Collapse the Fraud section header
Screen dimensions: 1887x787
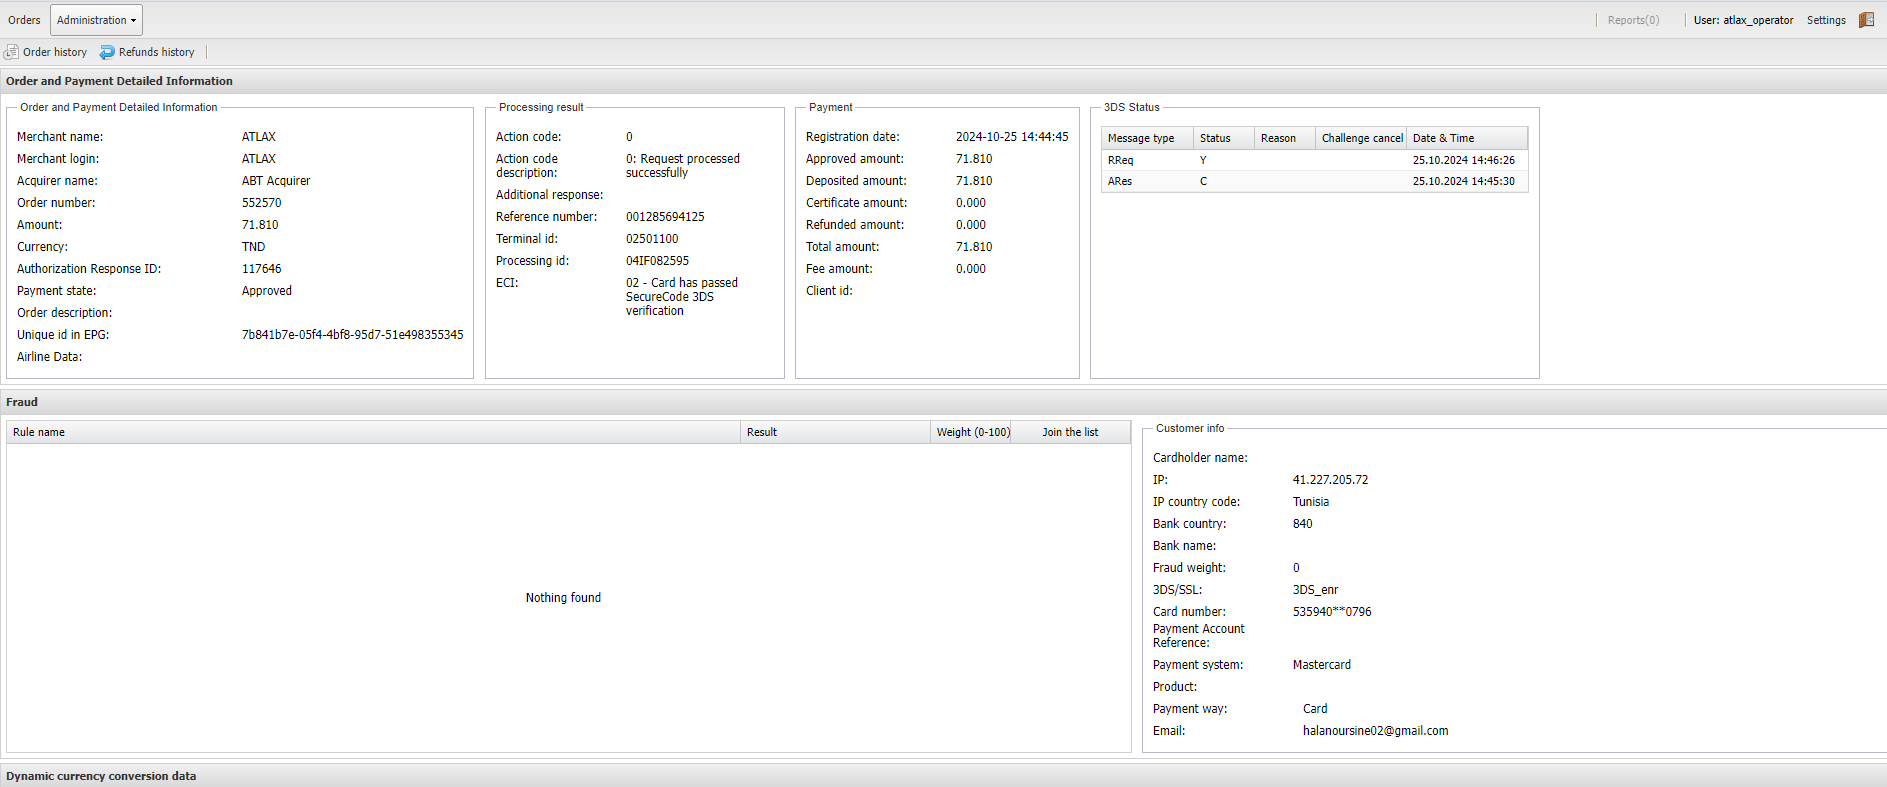22,402
